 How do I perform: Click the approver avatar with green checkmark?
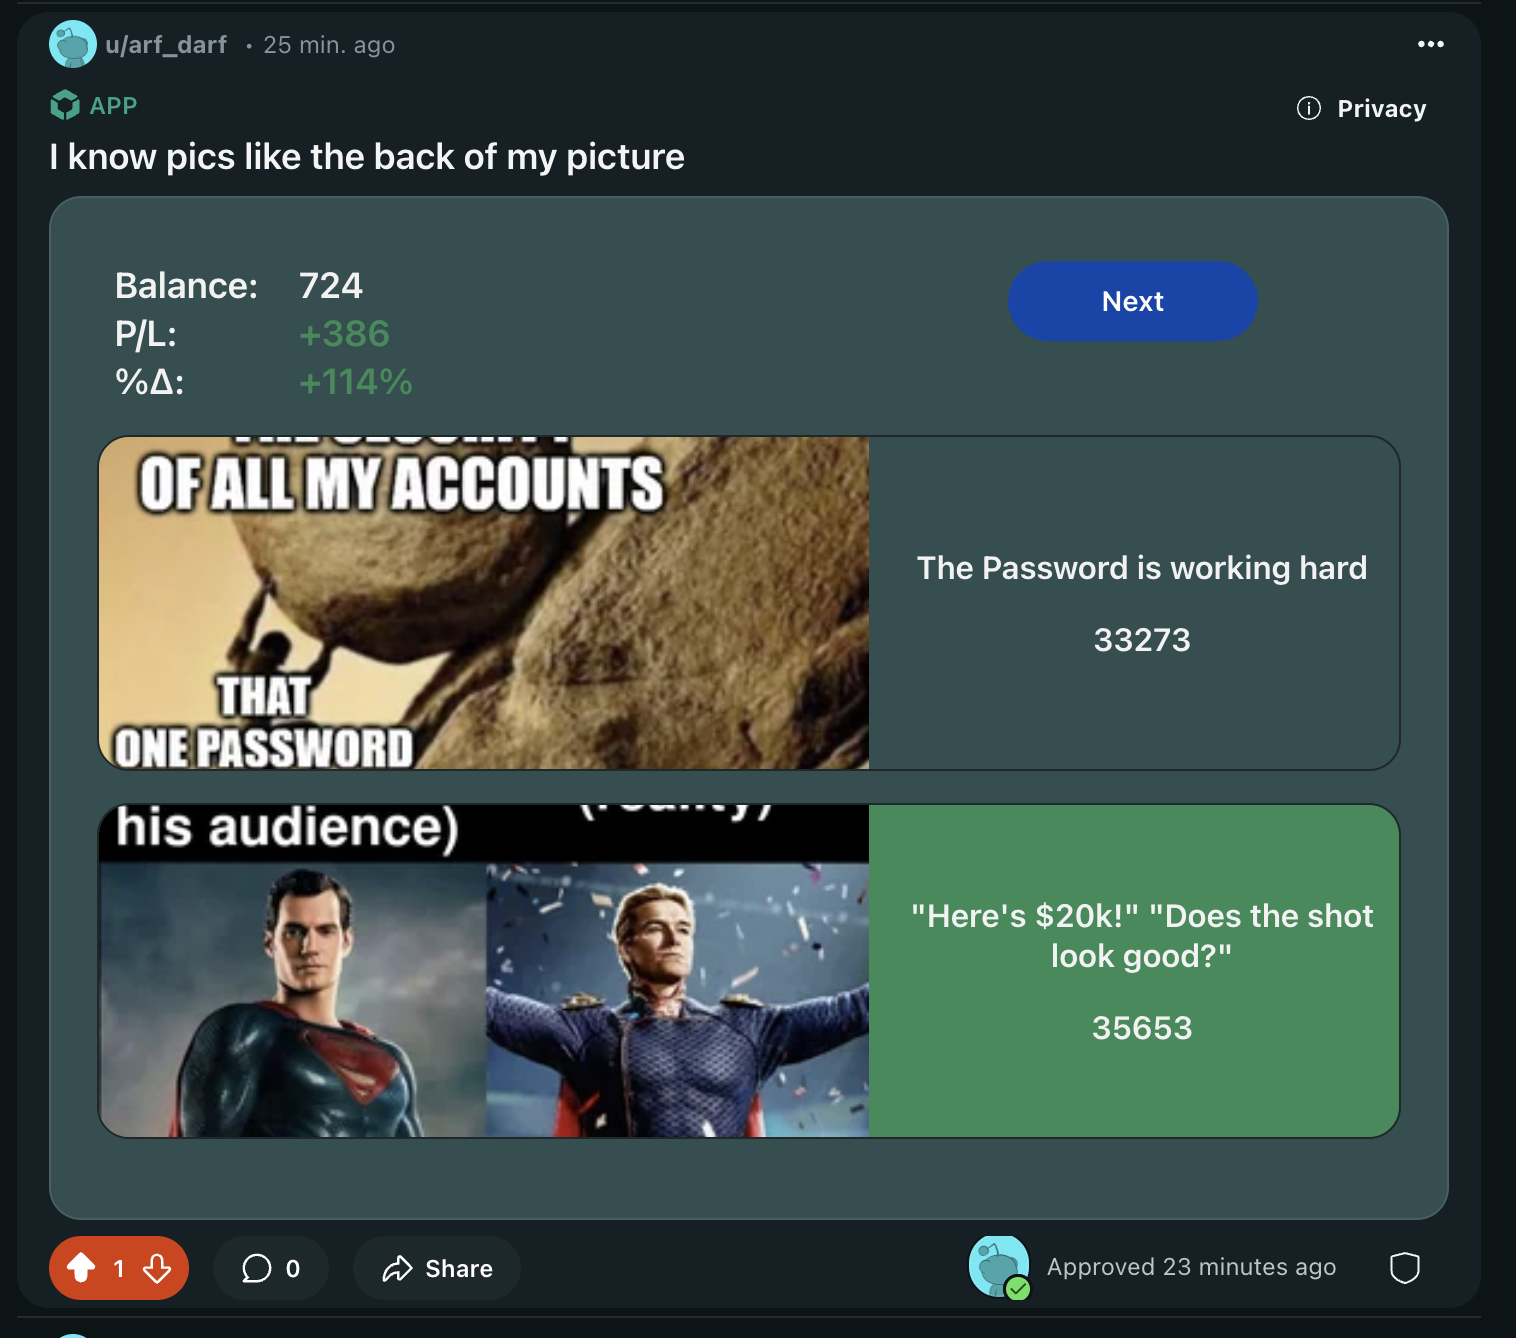[x=999, y=1267]
